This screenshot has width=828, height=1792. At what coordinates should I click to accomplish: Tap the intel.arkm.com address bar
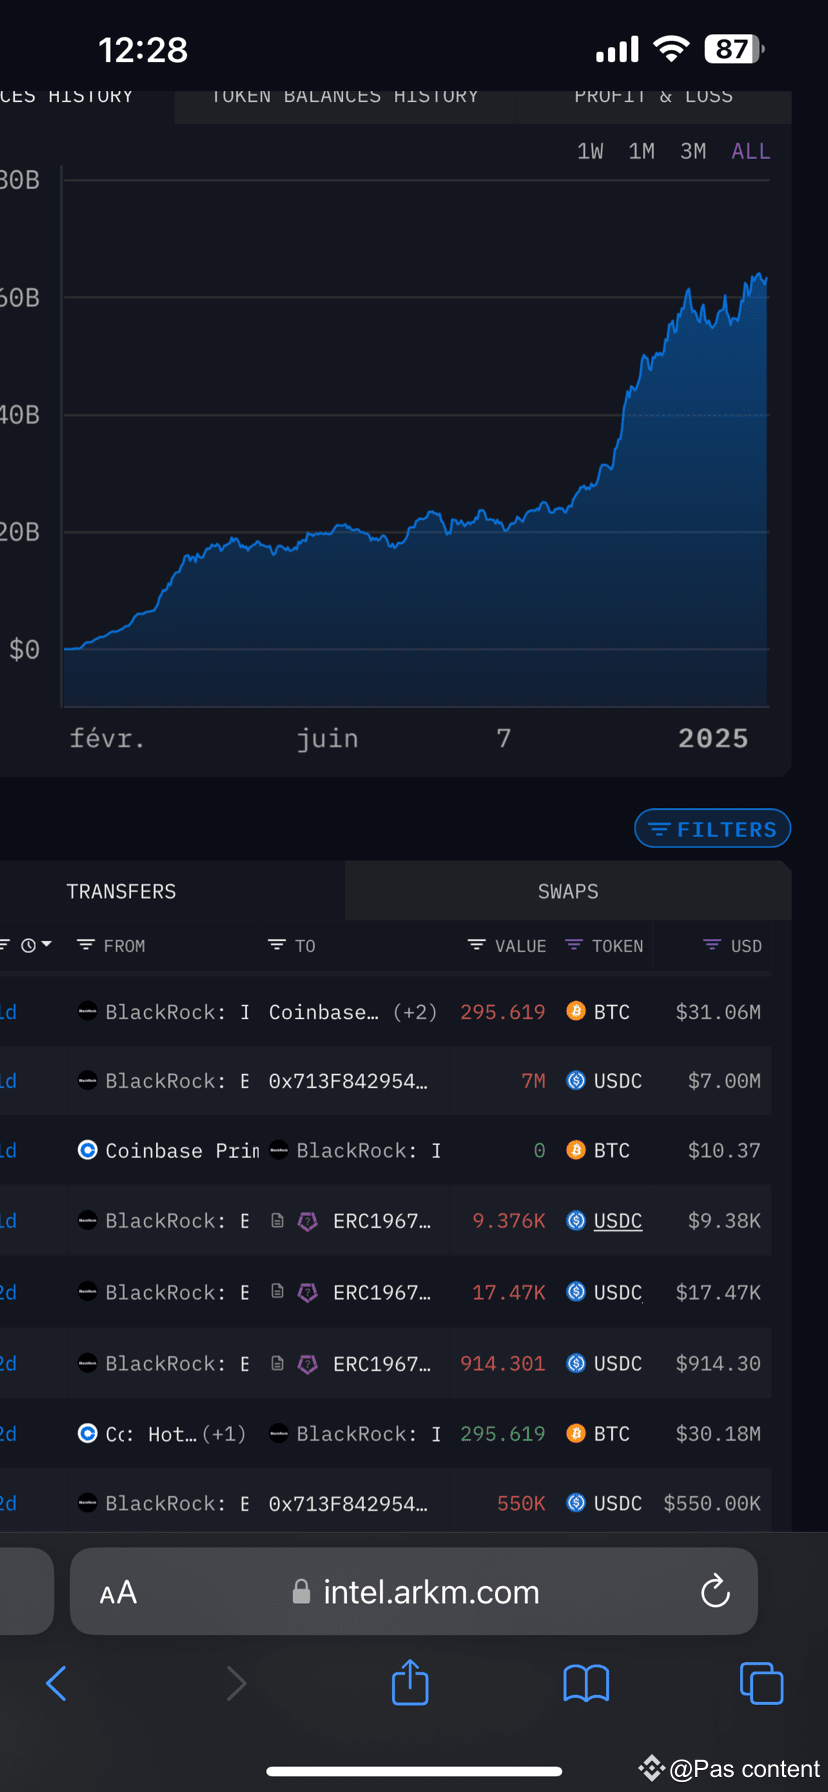[x=414, y=1591]
